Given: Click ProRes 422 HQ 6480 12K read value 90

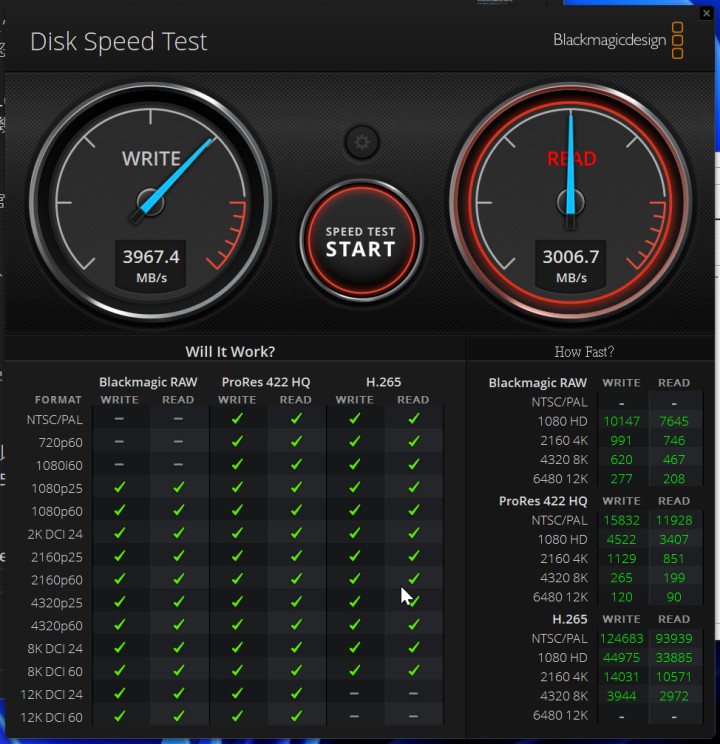Looking at the screenshot, I should 674,597.
